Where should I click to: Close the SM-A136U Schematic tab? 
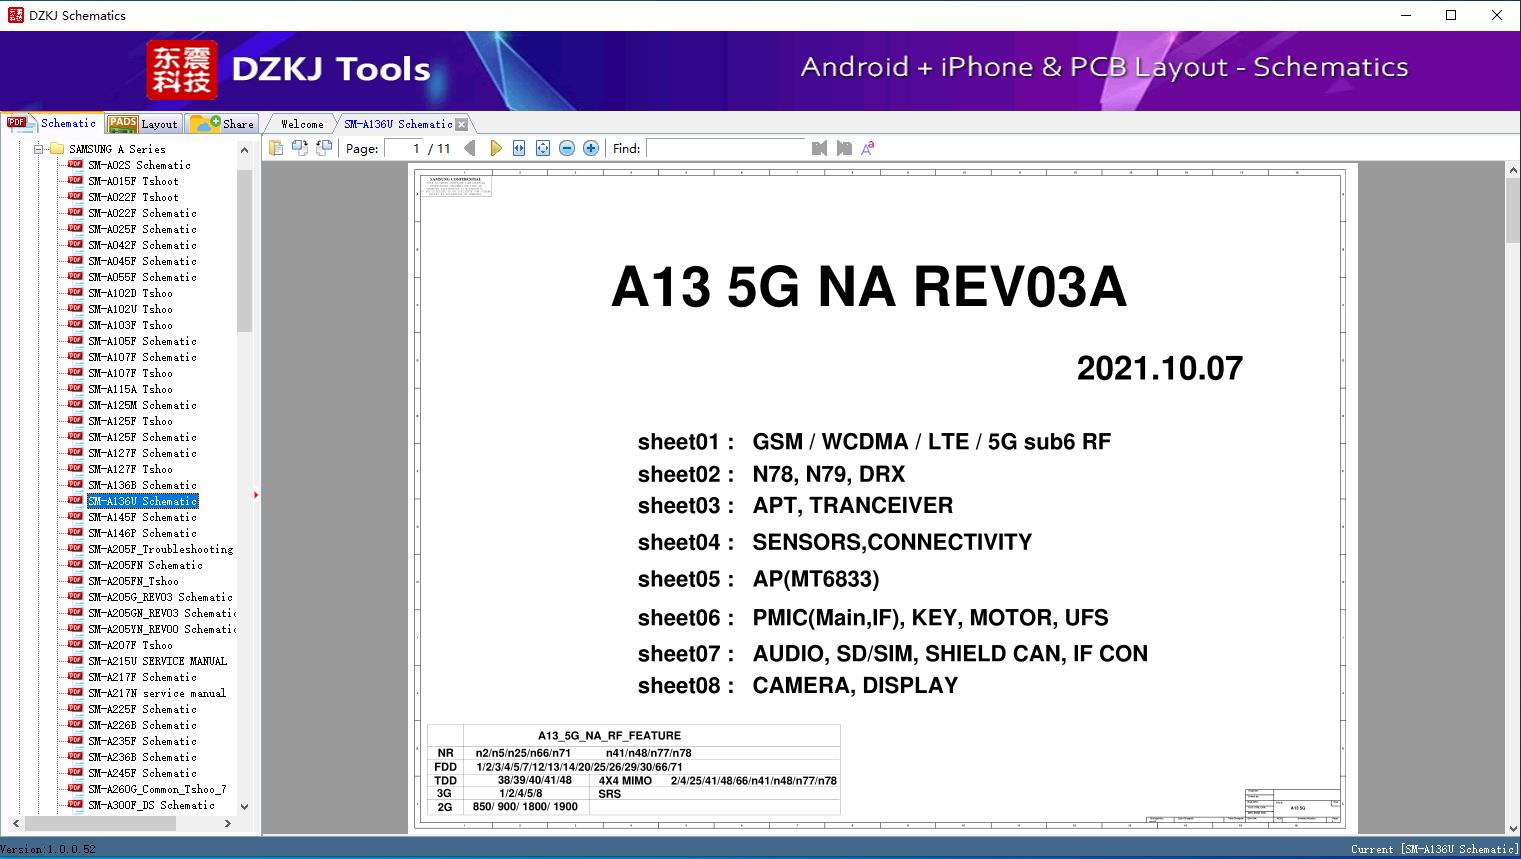tap(461, 125)
